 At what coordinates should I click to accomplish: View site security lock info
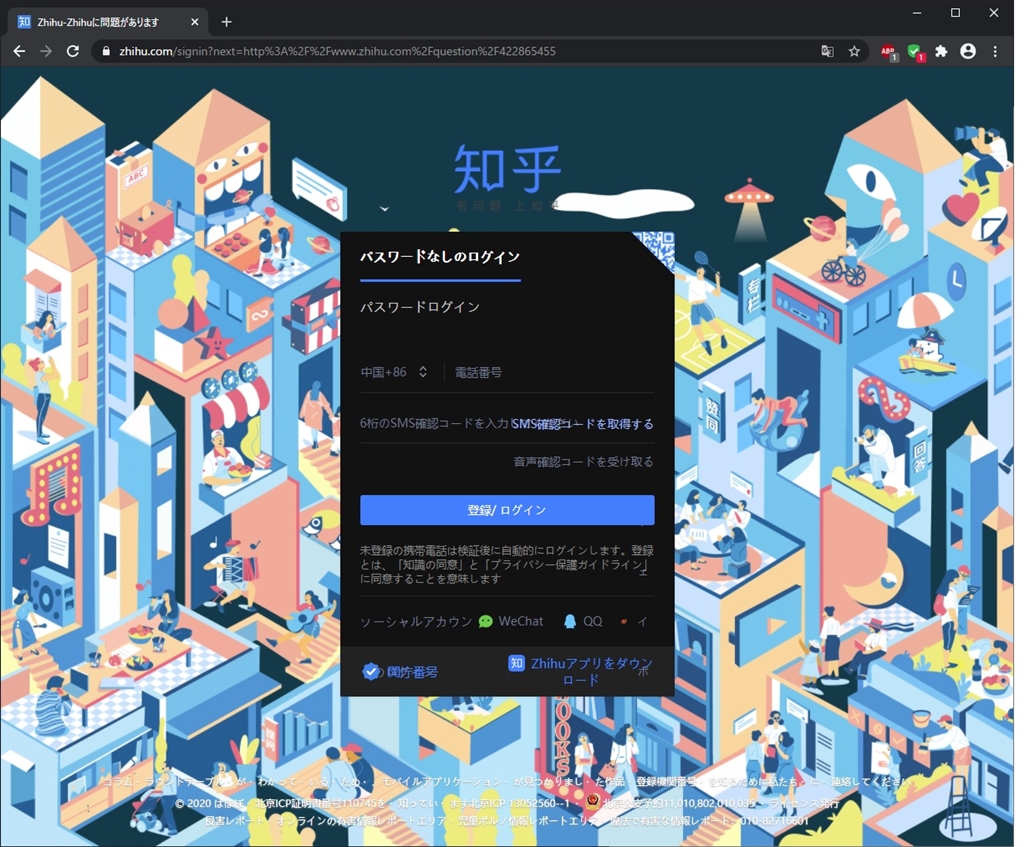tap(106, 51)
